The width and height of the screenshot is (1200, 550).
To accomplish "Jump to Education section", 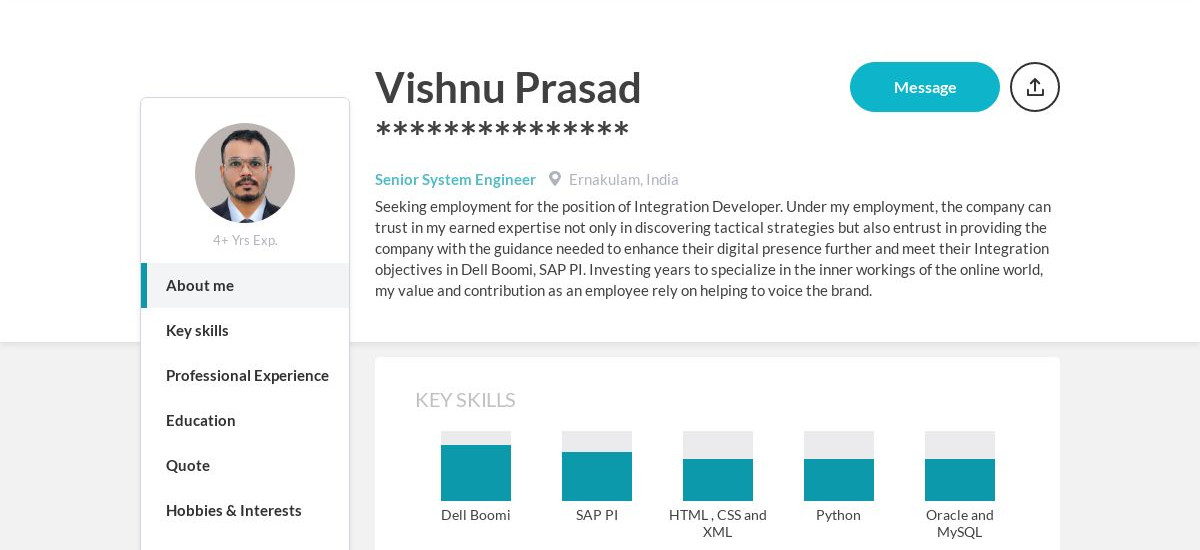I will [245, 420].
